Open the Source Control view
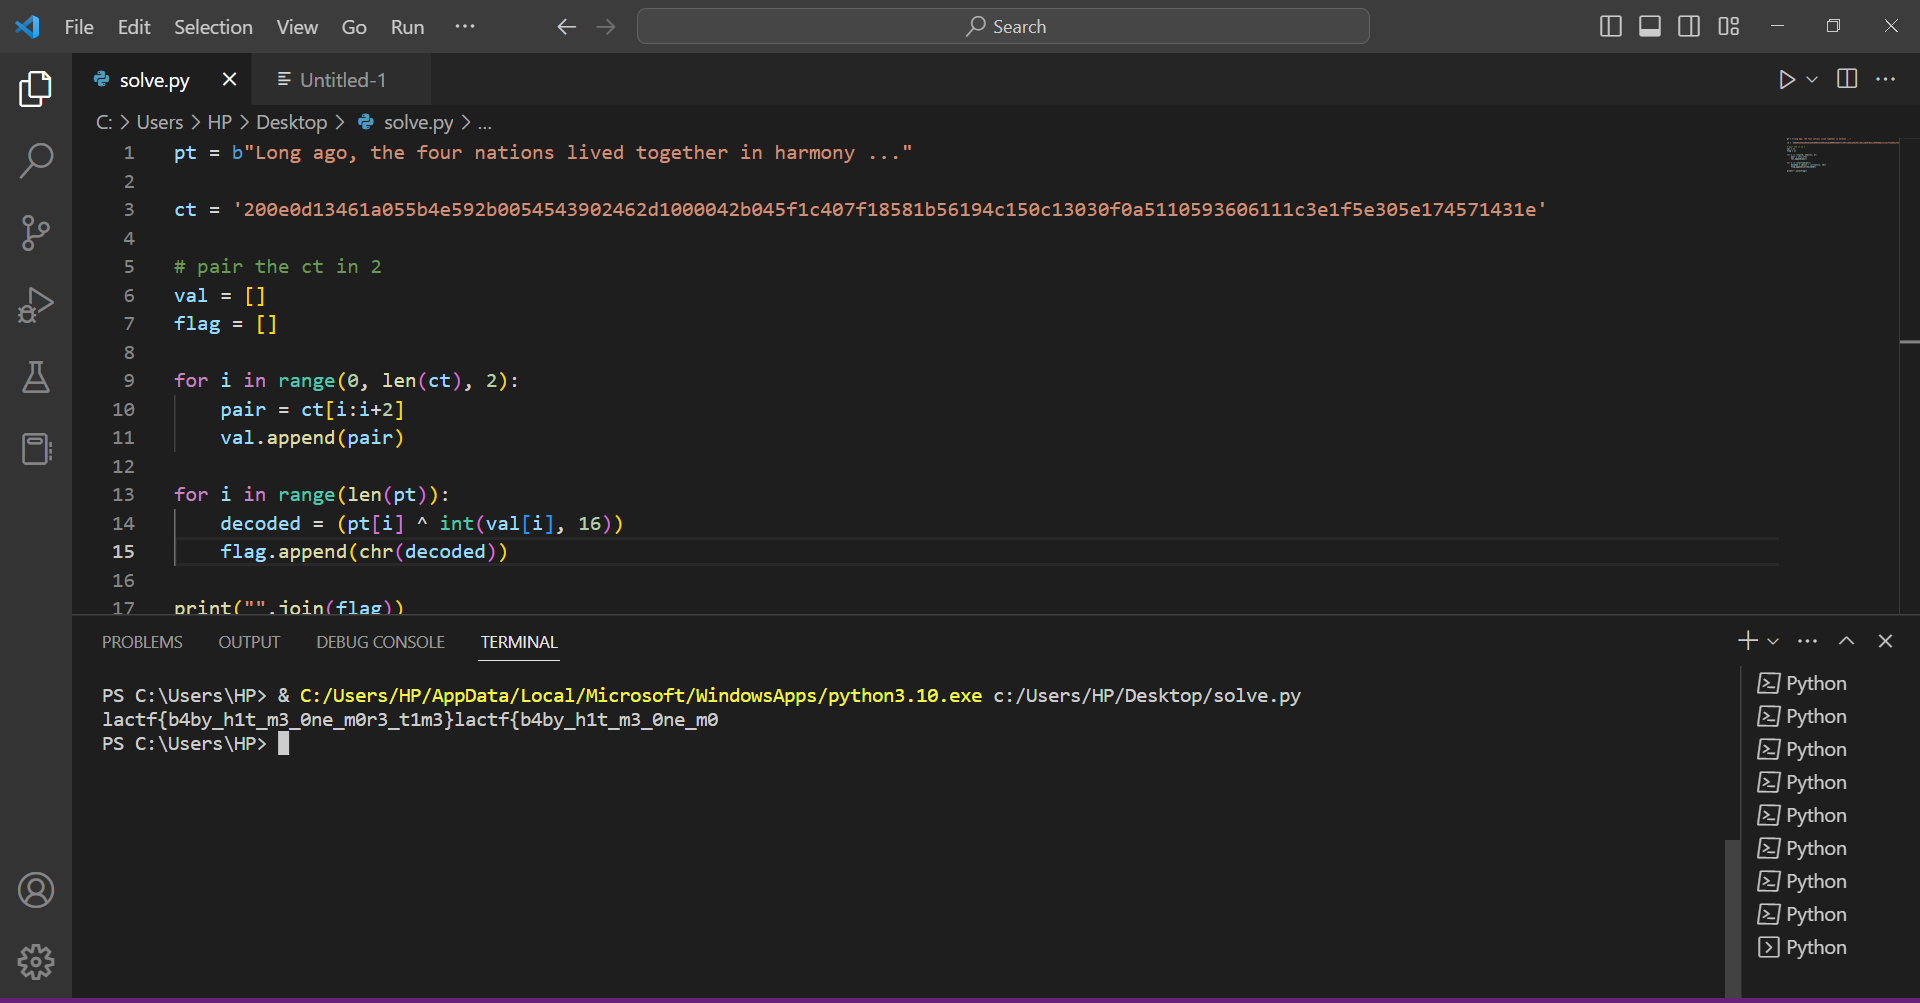This screenshot has width=1920, height=1003. click(36, 233)
